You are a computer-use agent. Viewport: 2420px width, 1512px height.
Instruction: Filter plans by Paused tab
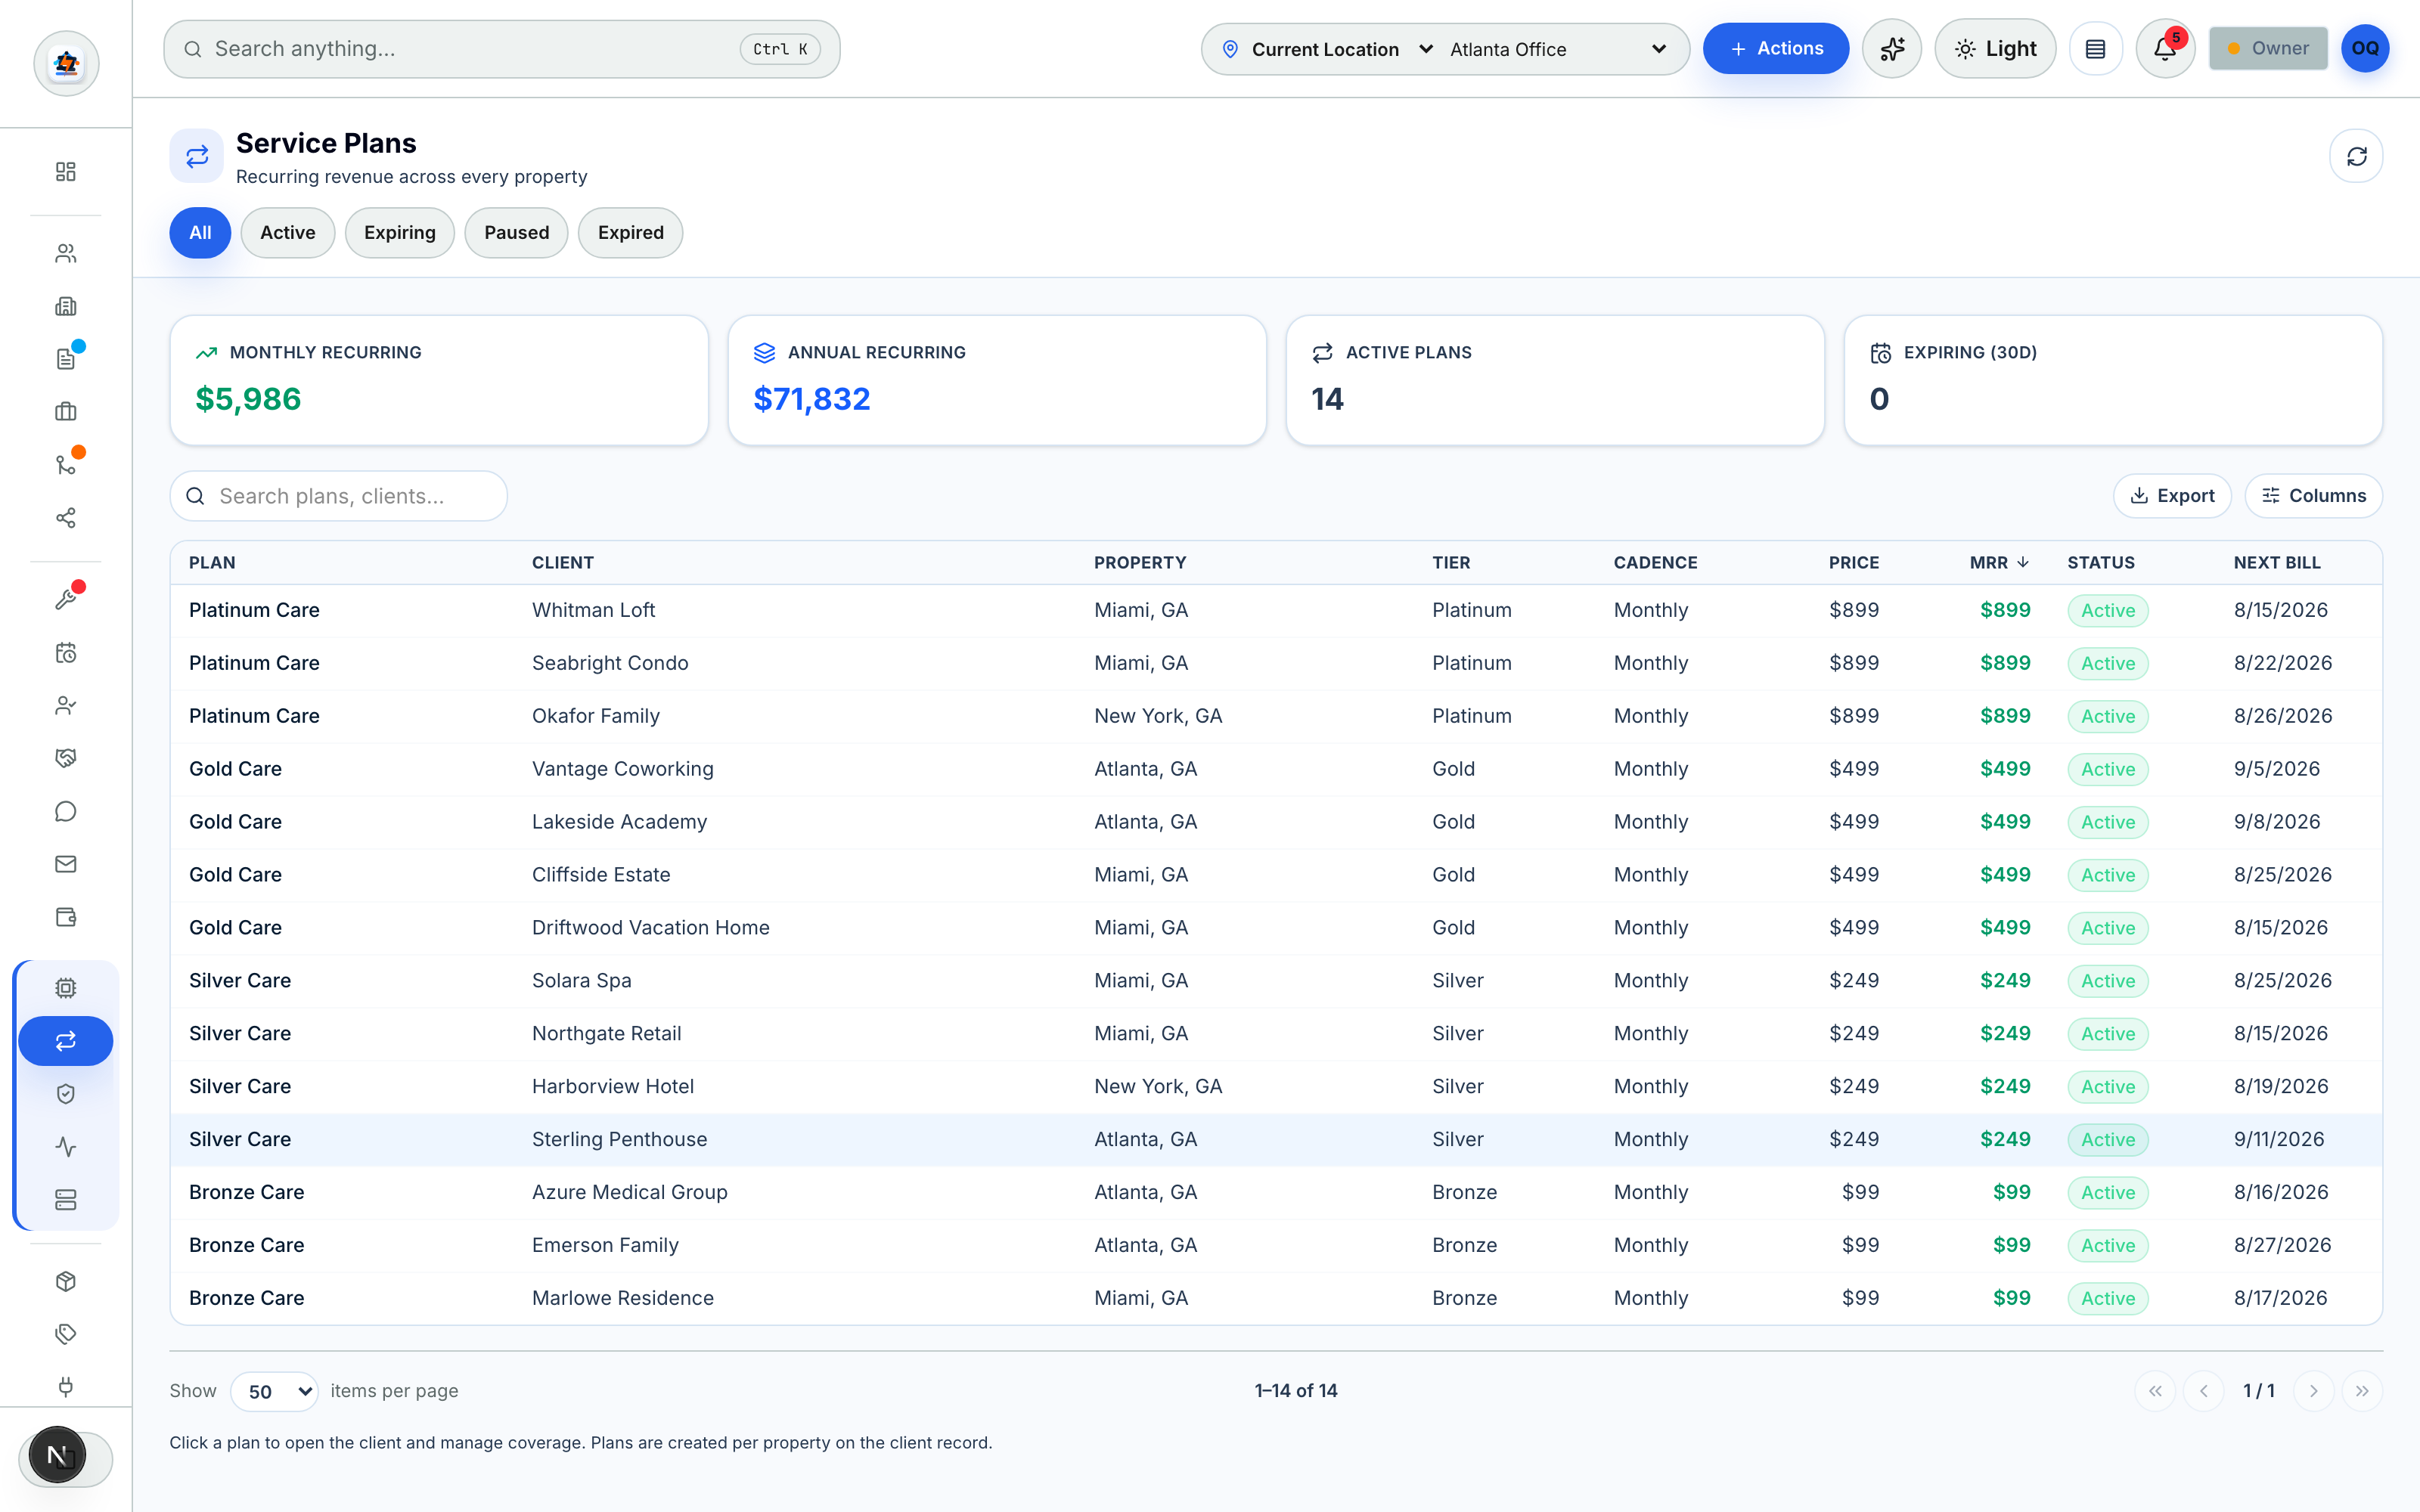pyautogui.click(x=517, y=233)
